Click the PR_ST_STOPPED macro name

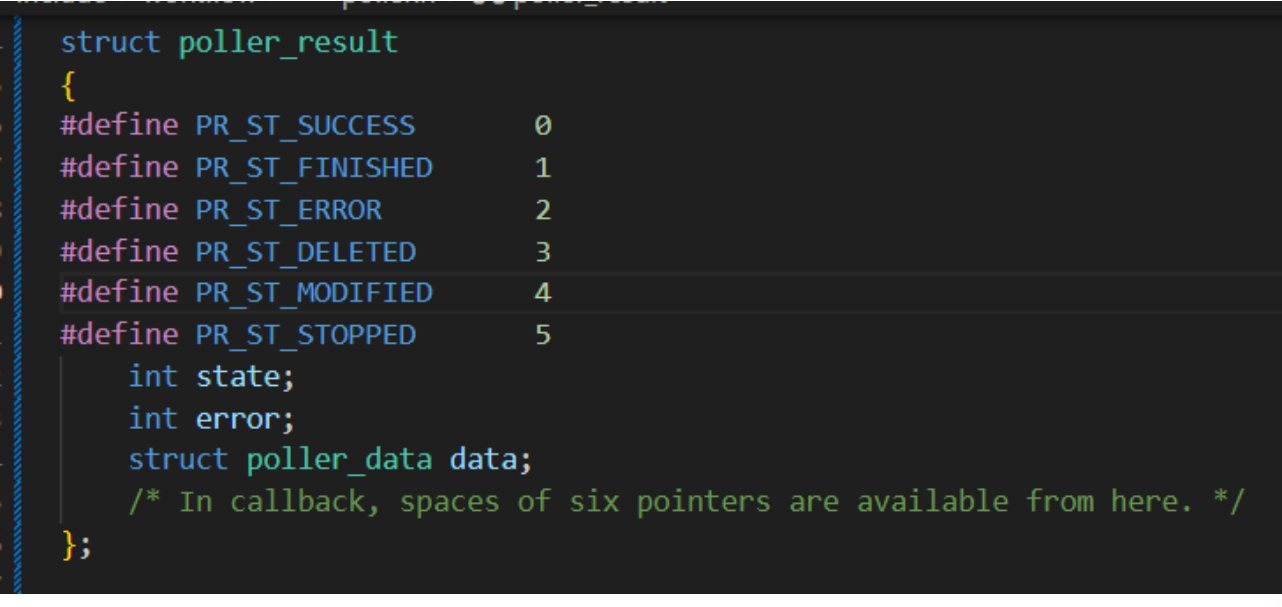click(x=305, y=334)
